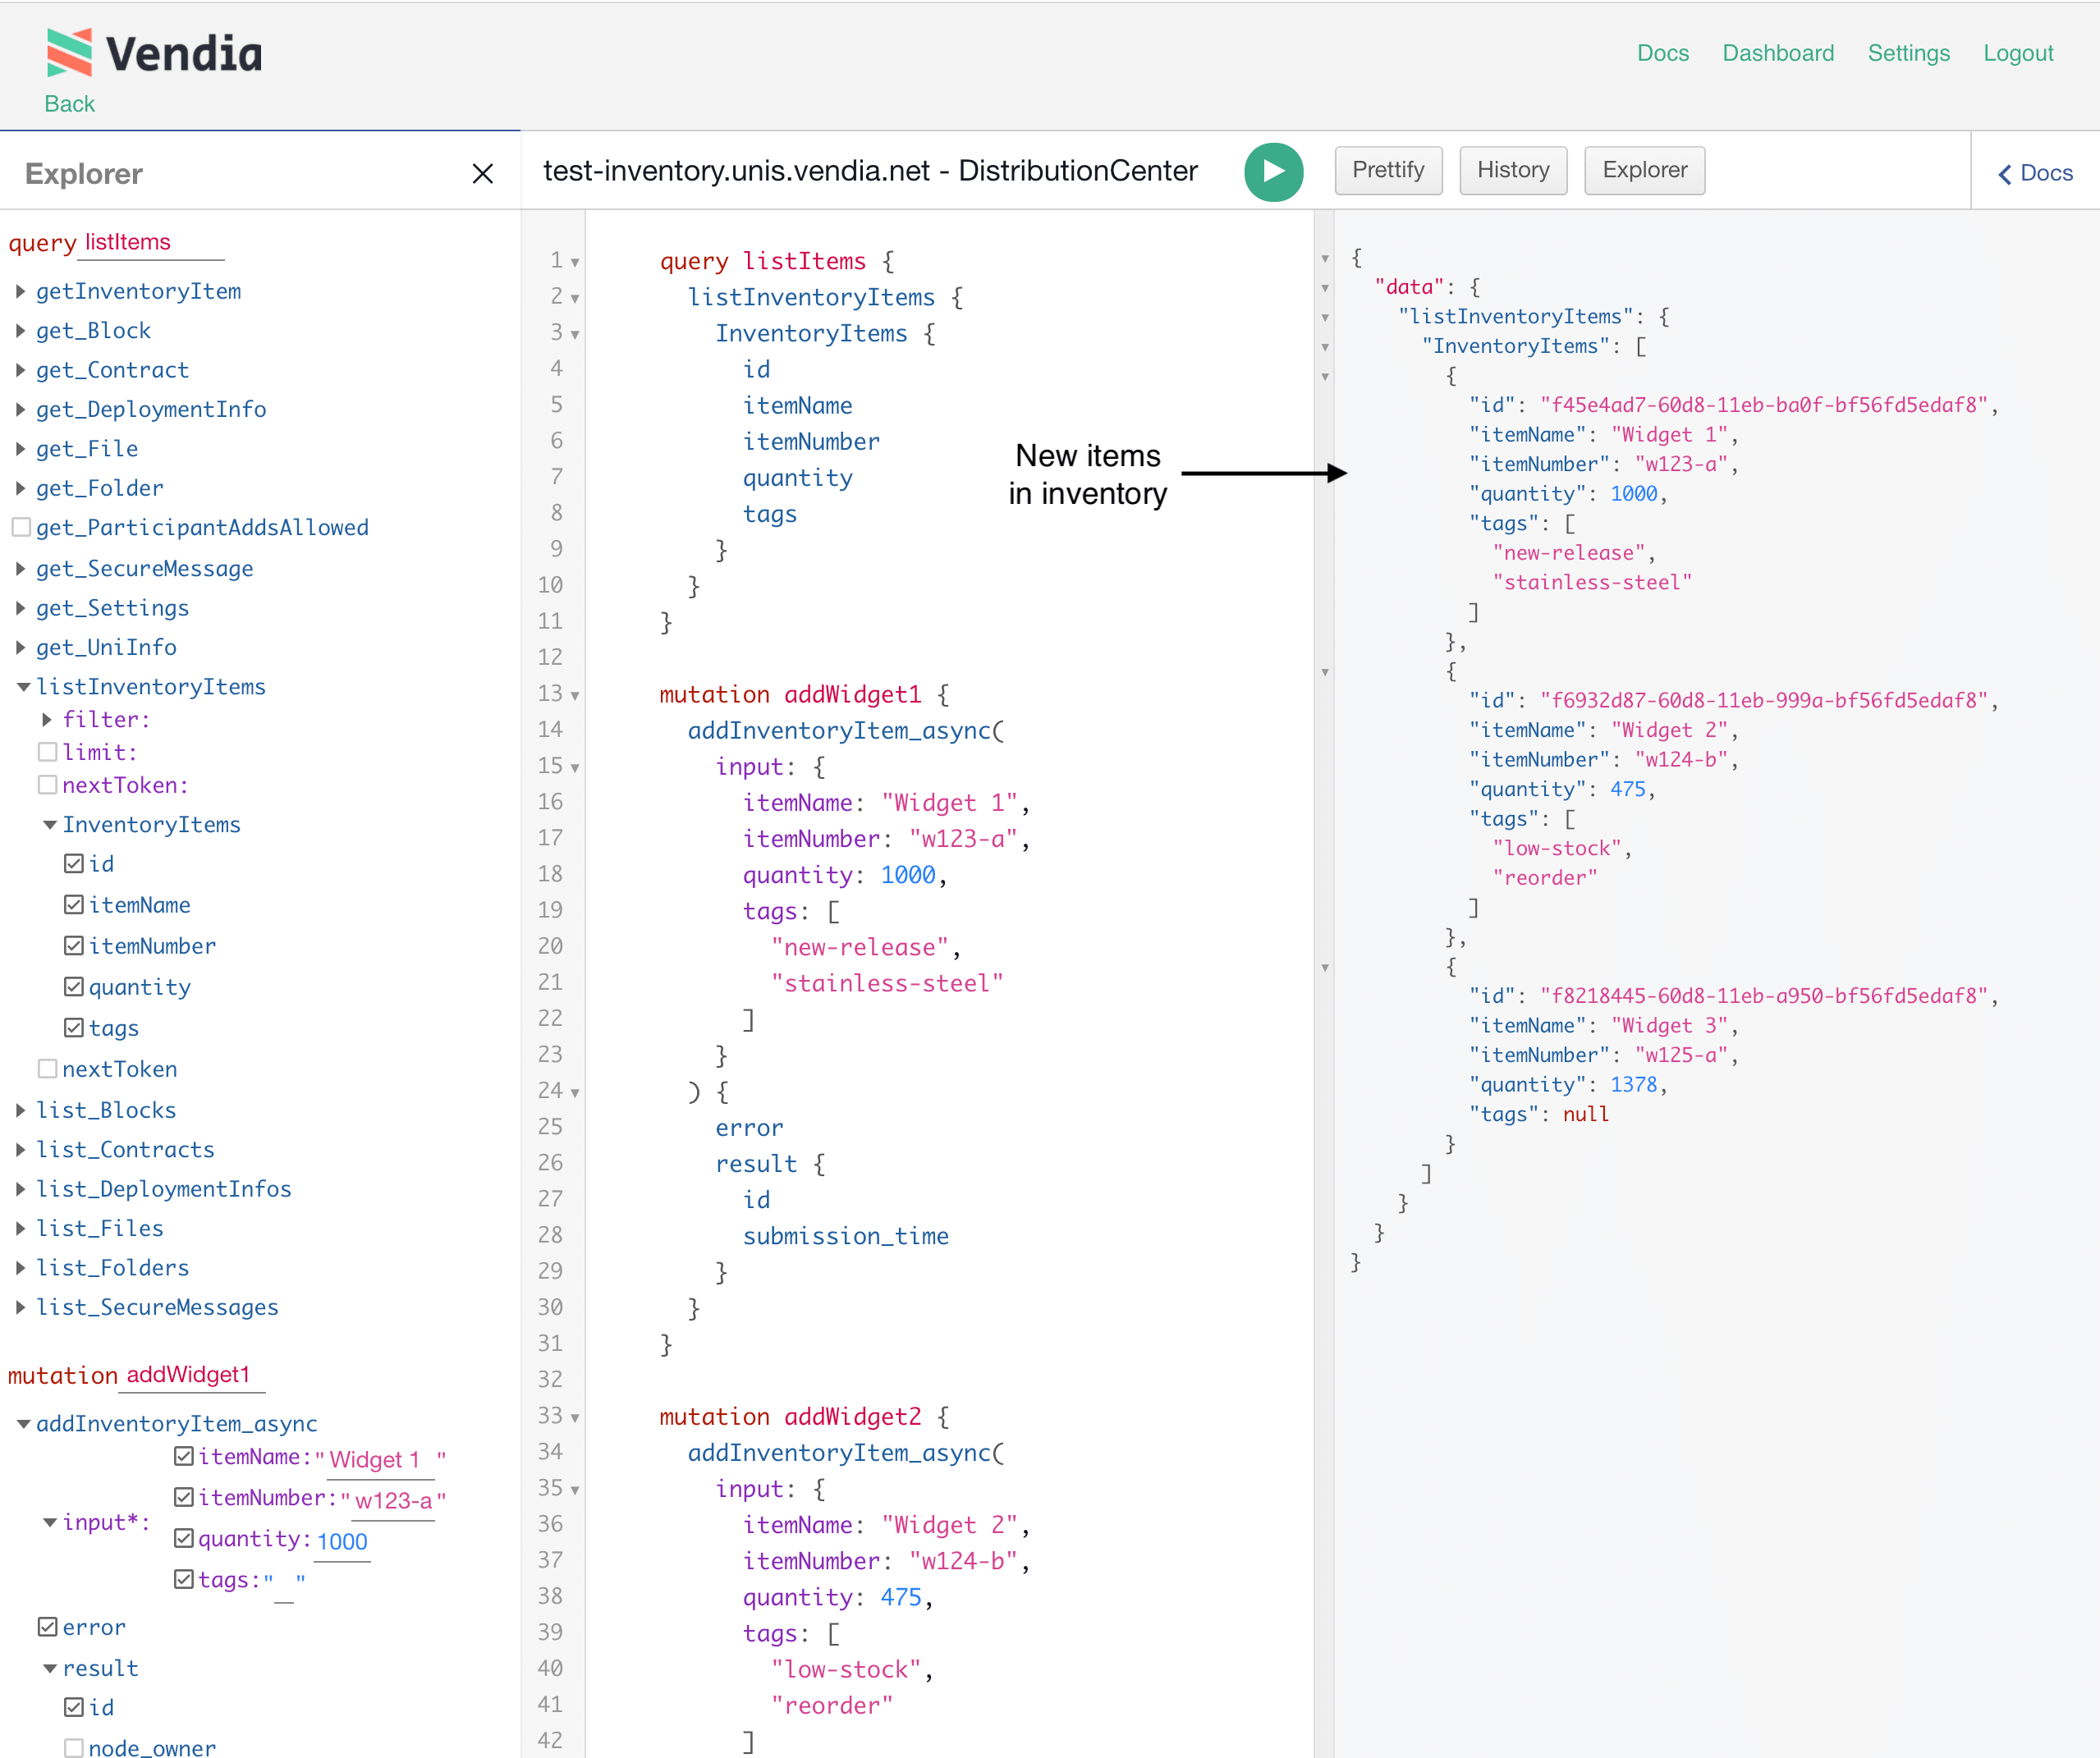Expand get_Contract tree item
Screen dimensions: 2100x1758
tap(20, 370)
